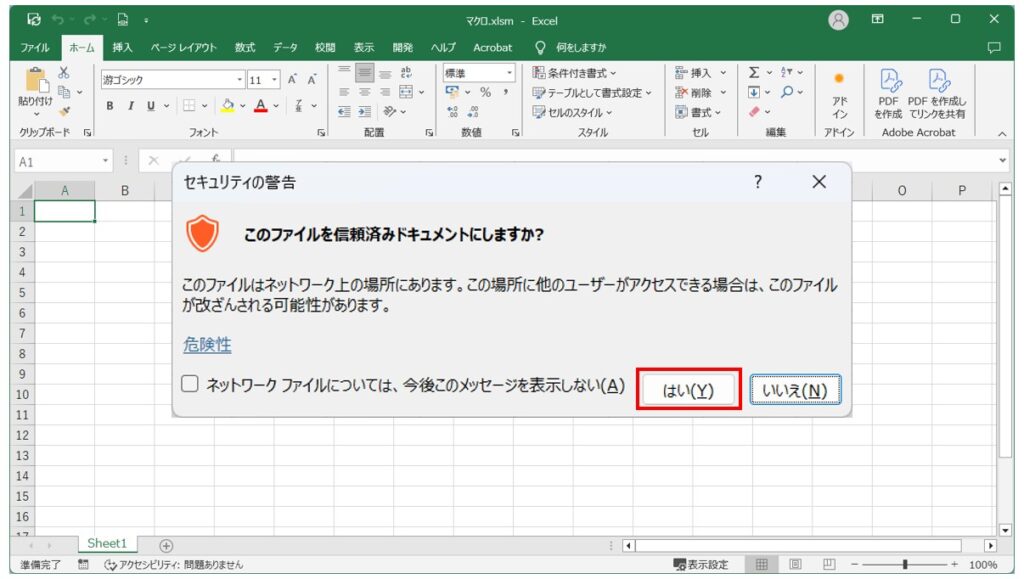The image size is (1024, 579).
Task: Click the 貼り付け (Paste) icon
Action: point(36,80)
